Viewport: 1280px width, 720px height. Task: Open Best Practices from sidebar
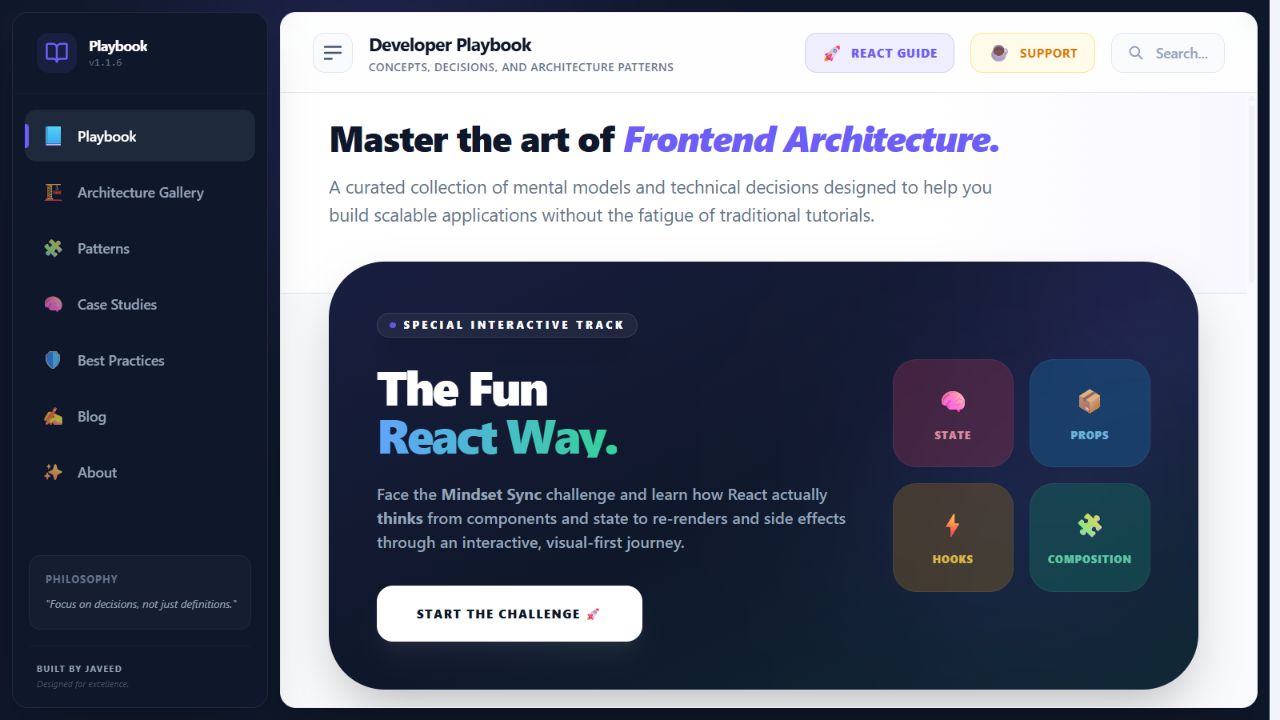pos(140,360)
